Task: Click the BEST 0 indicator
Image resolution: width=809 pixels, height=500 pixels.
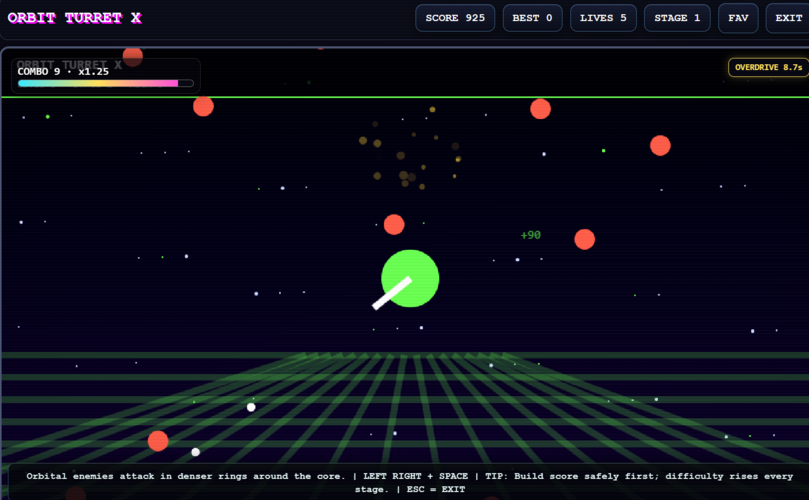Action: tap(532, 18)
